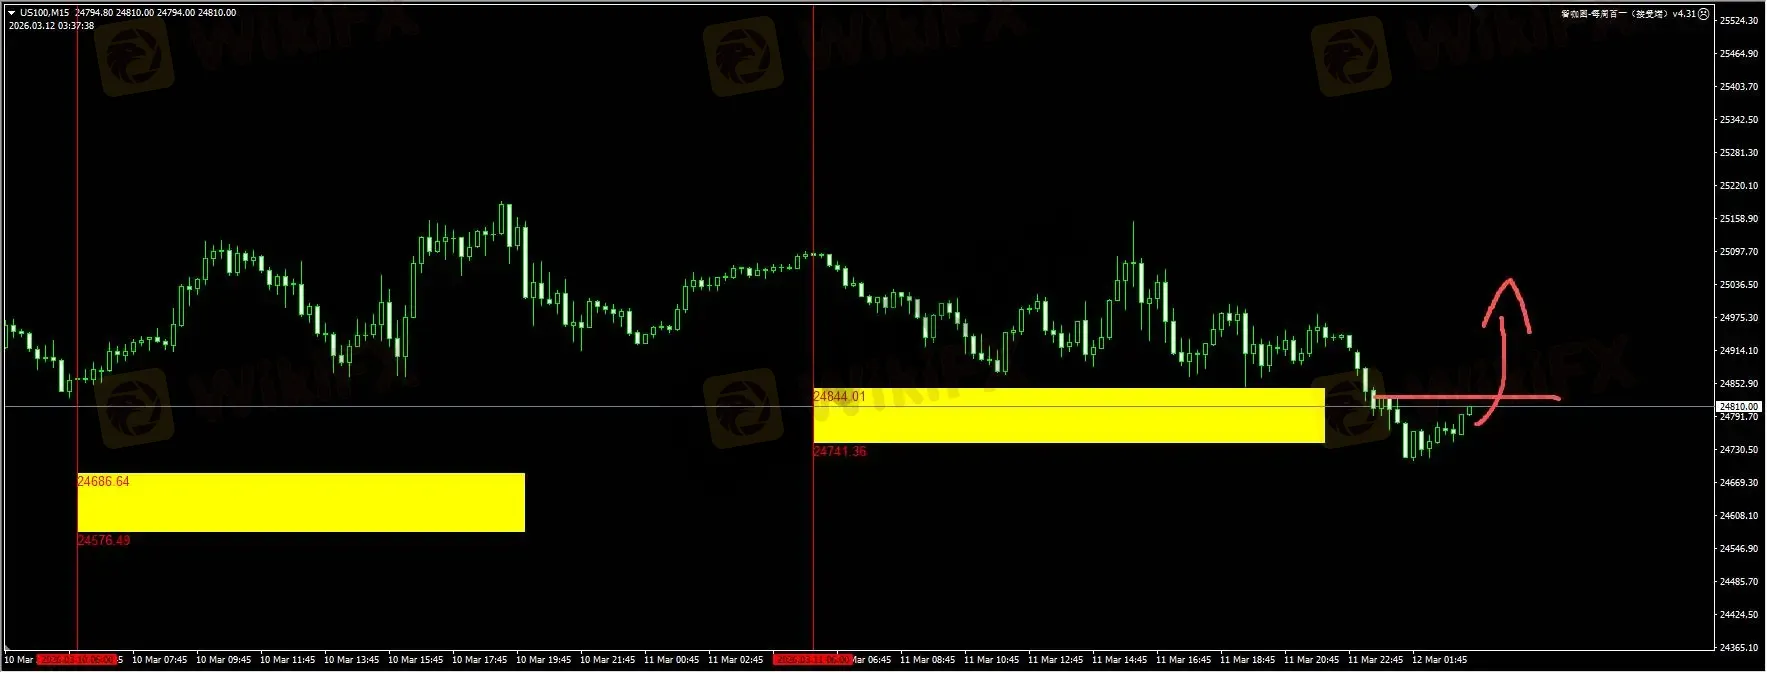Click the 11 Mar 14:45 time label

tap(1120, 660)
